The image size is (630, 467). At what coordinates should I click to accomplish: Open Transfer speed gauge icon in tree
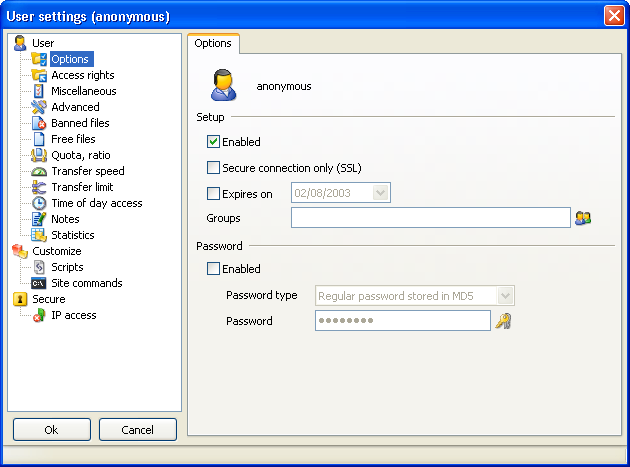tap(39, 171)
